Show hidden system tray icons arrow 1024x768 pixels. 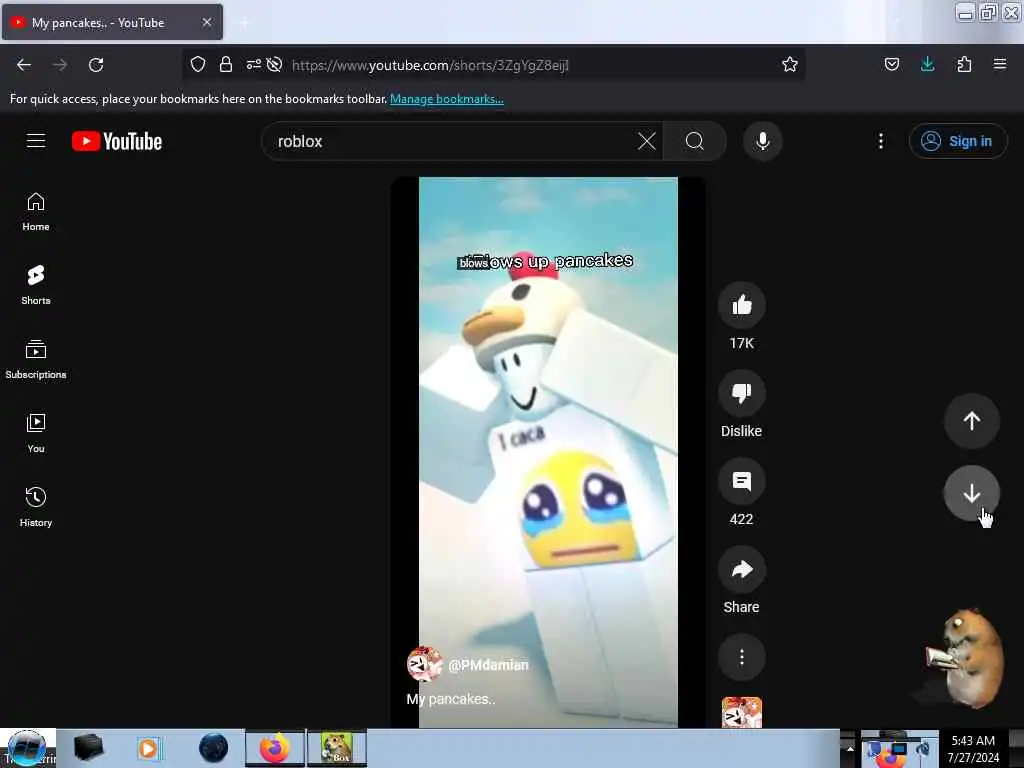click(x=850, y=748)
